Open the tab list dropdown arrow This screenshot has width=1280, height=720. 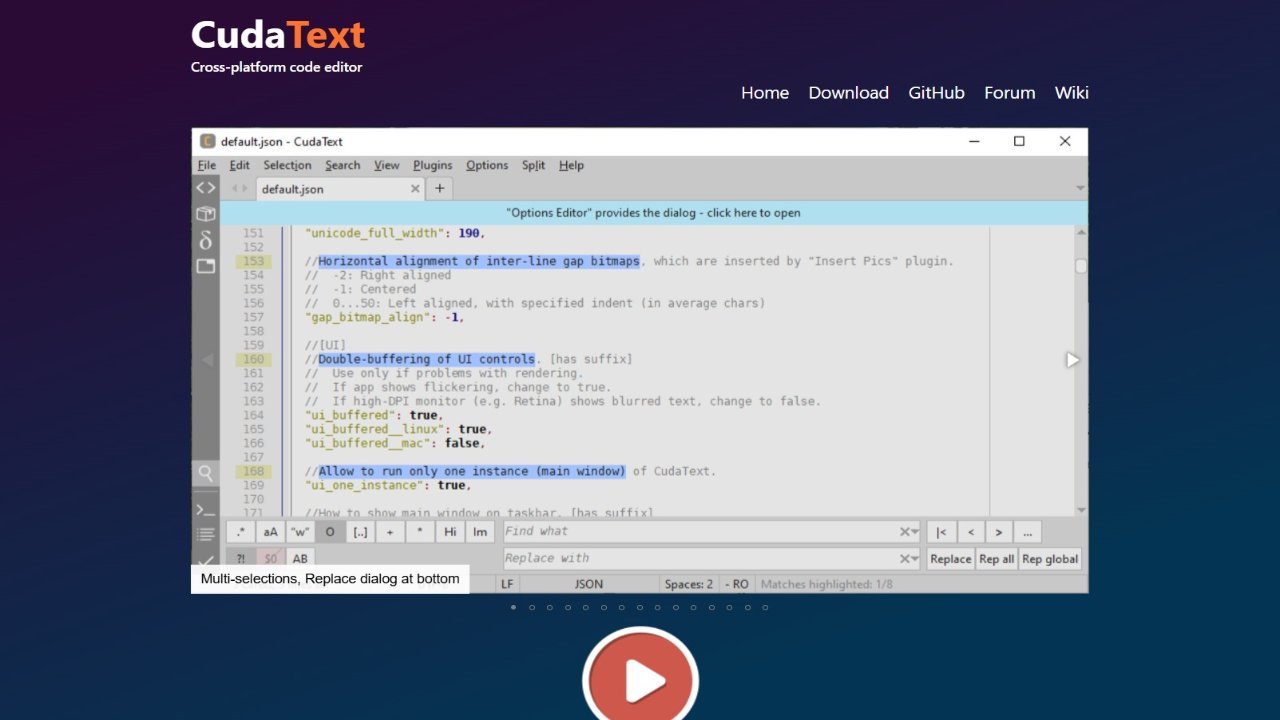point(1080,188)
